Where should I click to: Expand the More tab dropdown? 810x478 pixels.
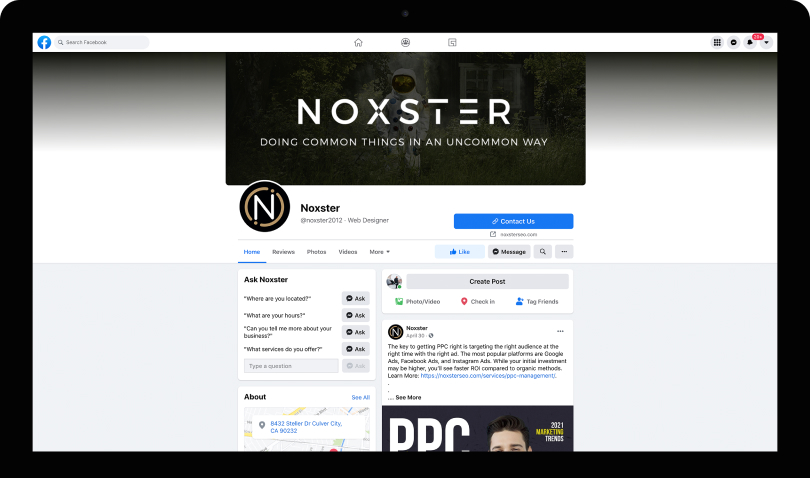(x=380, y=252)
